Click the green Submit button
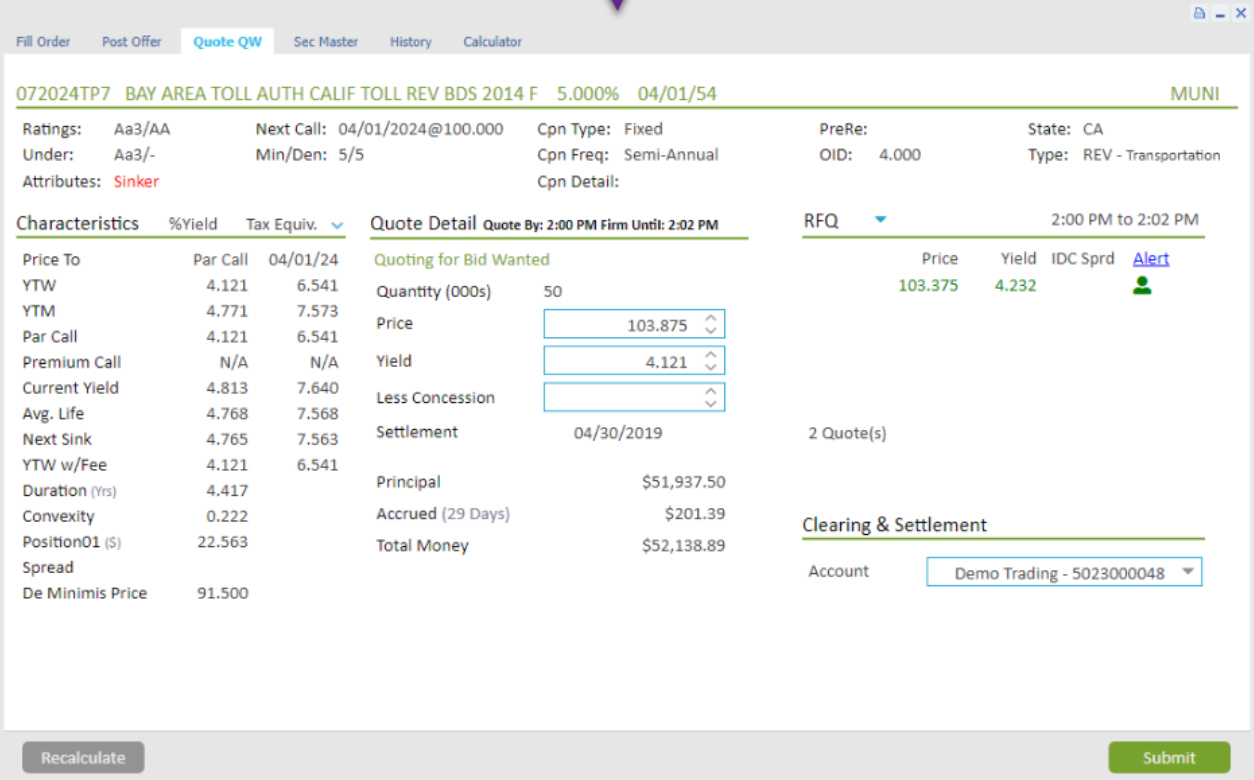1254x780 pixels. tap(1169, 758)
